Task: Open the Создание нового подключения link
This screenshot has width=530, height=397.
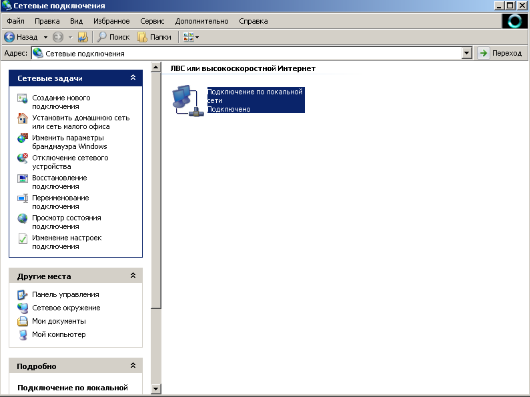Action: point(61,102)
